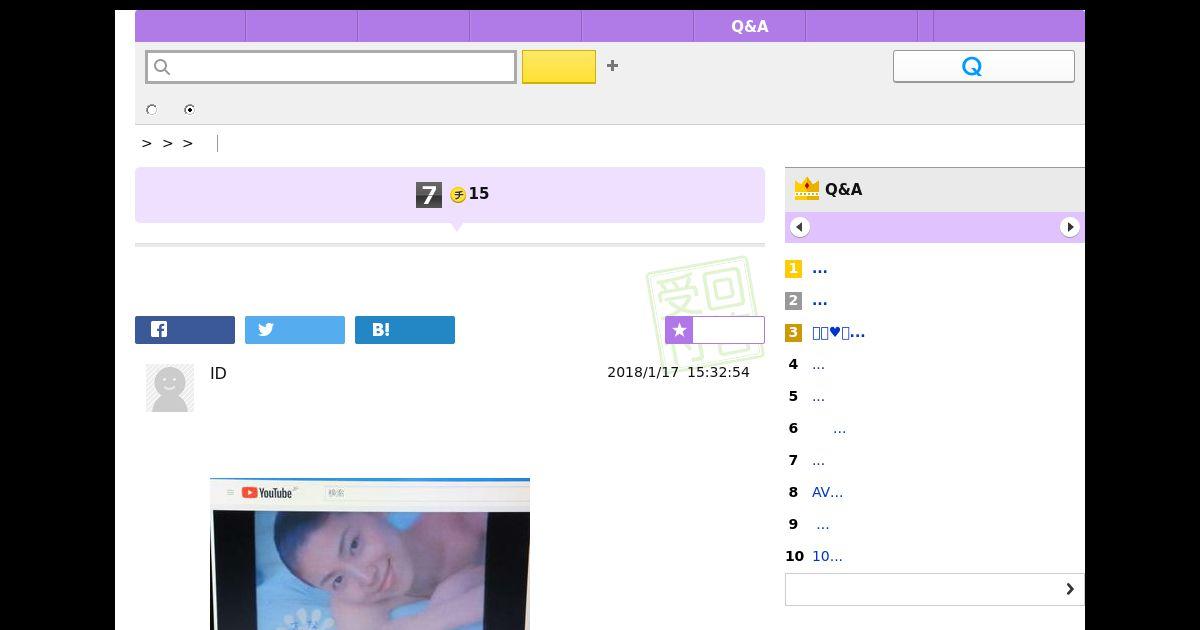This screenshot has width=1200, height=630.
Task: Open ranking item number 2 link
Action: (820, 301)
